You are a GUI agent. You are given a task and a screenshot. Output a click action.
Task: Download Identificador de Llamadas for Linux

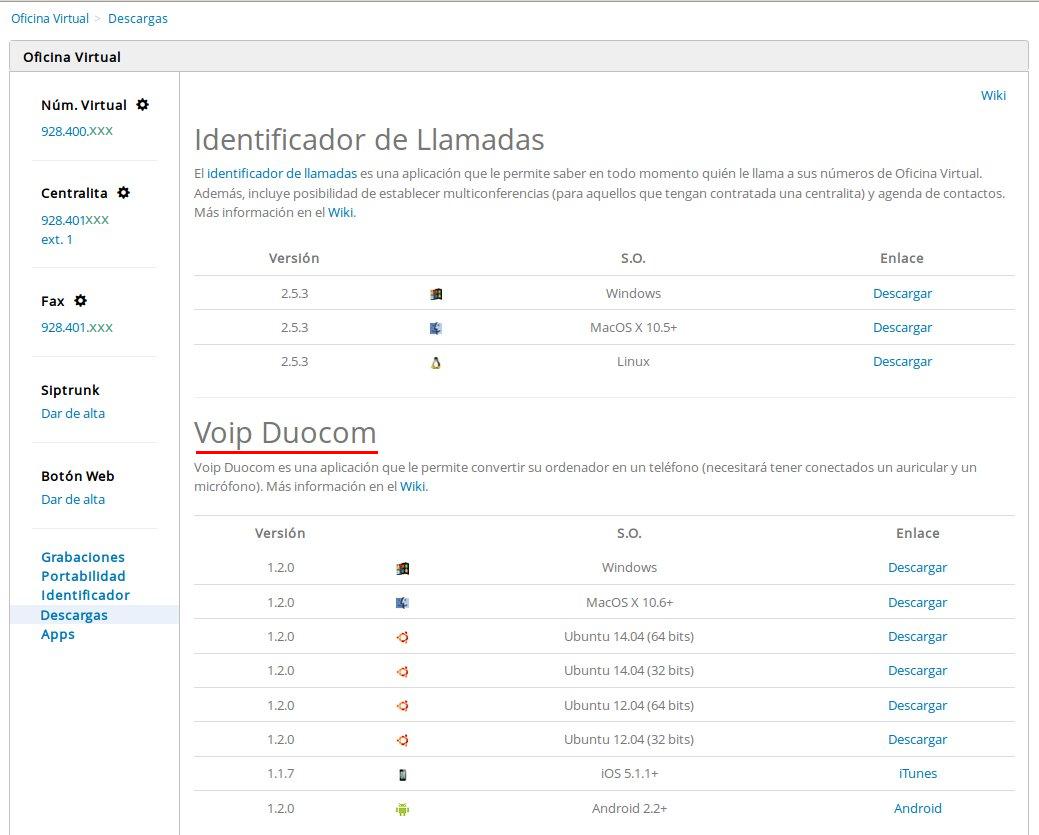click(x=902, y=362)
